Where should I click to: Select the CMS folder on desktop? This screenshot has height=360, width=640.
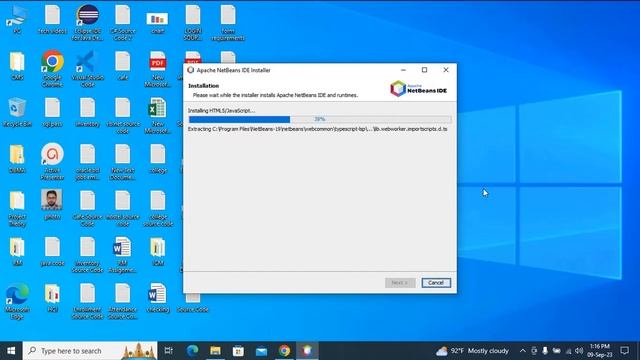tap(17, 65)
